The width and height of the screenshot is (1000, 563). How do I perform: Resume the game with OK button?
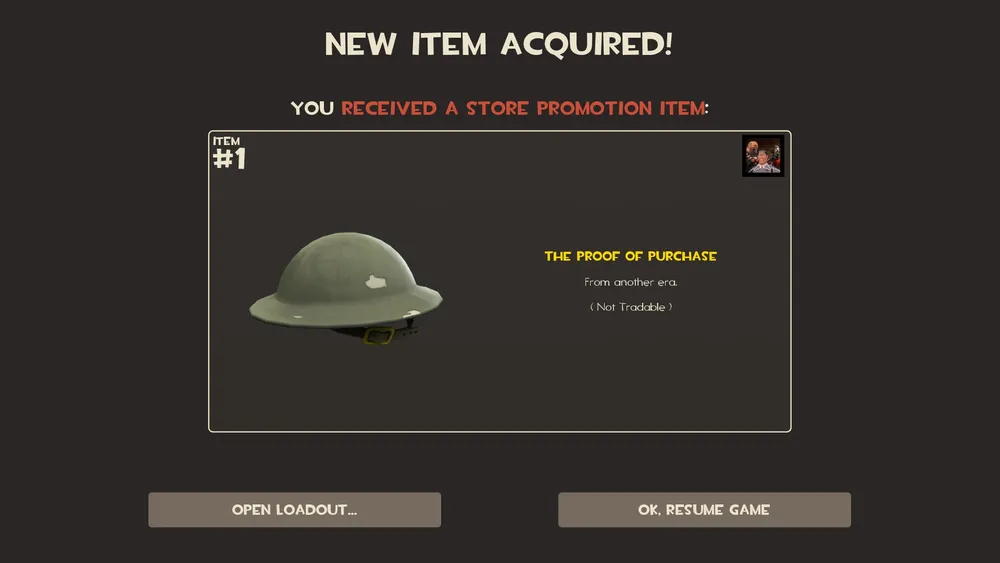pos(704,509)
